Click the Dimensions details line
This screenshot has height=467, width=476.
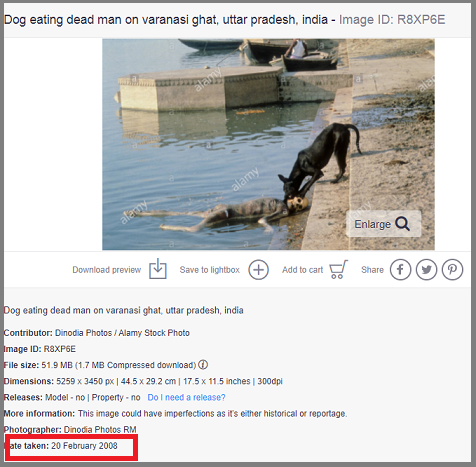point(143,381)
